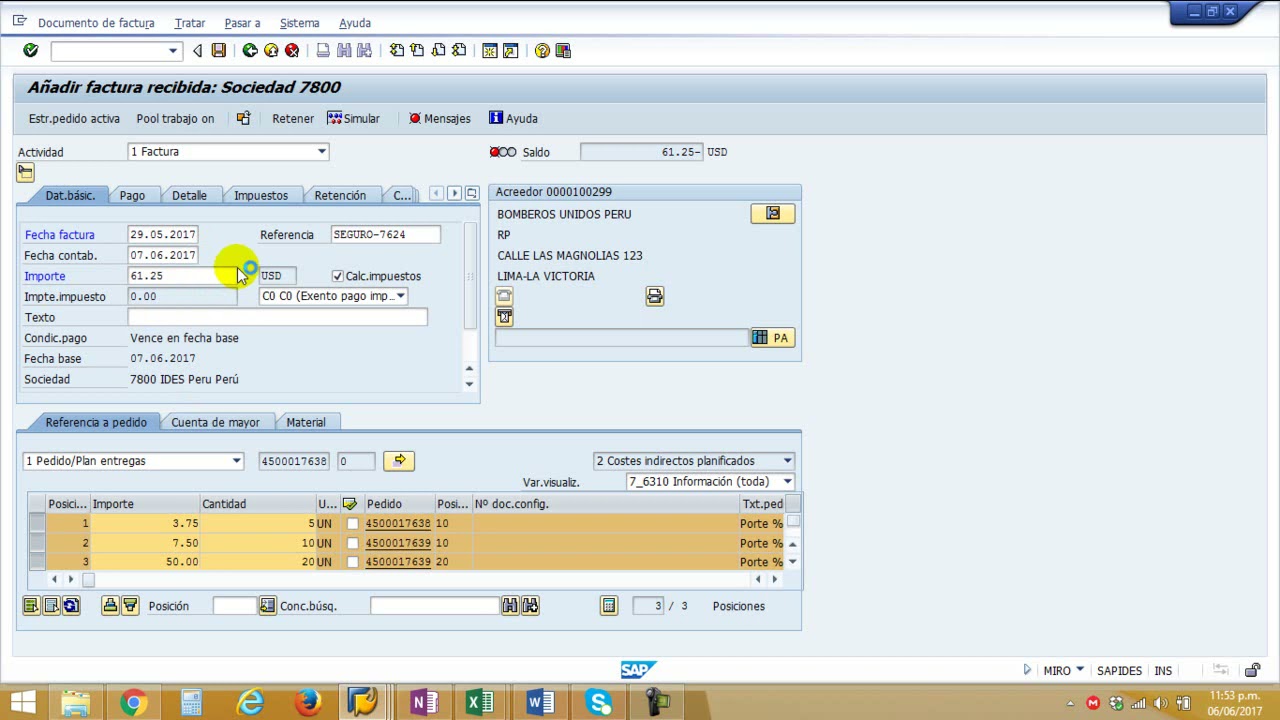The image size is (1280, 720).
Task: Click the yellow Help question mark icon
Action: pyautogui.click(x=542, y=50)
